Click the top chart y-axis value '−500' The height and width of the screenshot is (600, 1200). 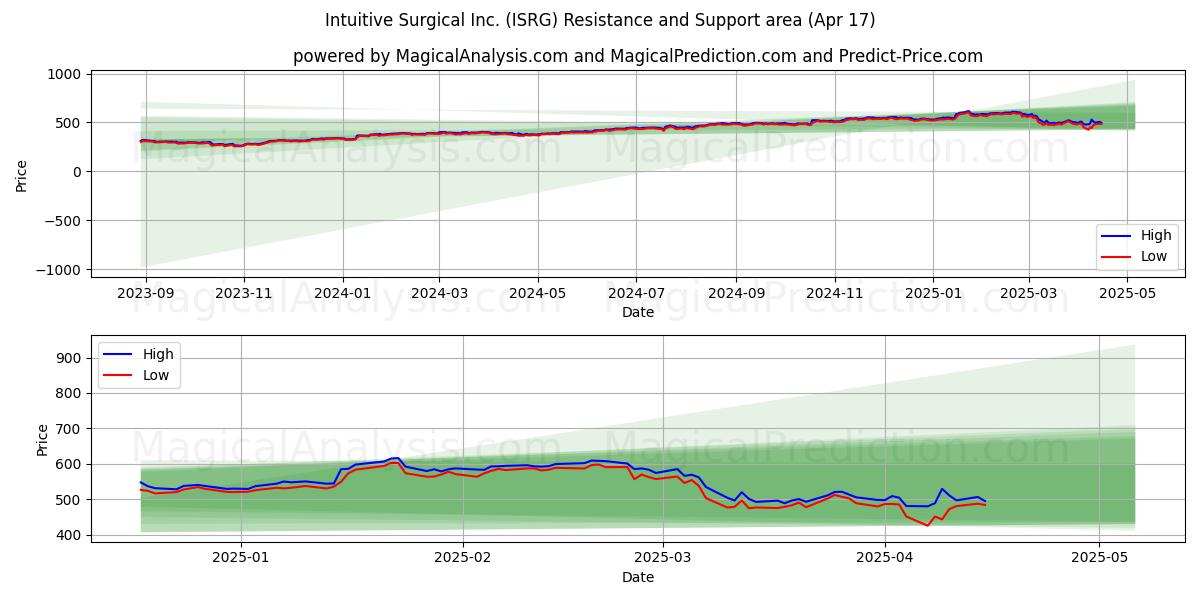(x=64, y=221)
